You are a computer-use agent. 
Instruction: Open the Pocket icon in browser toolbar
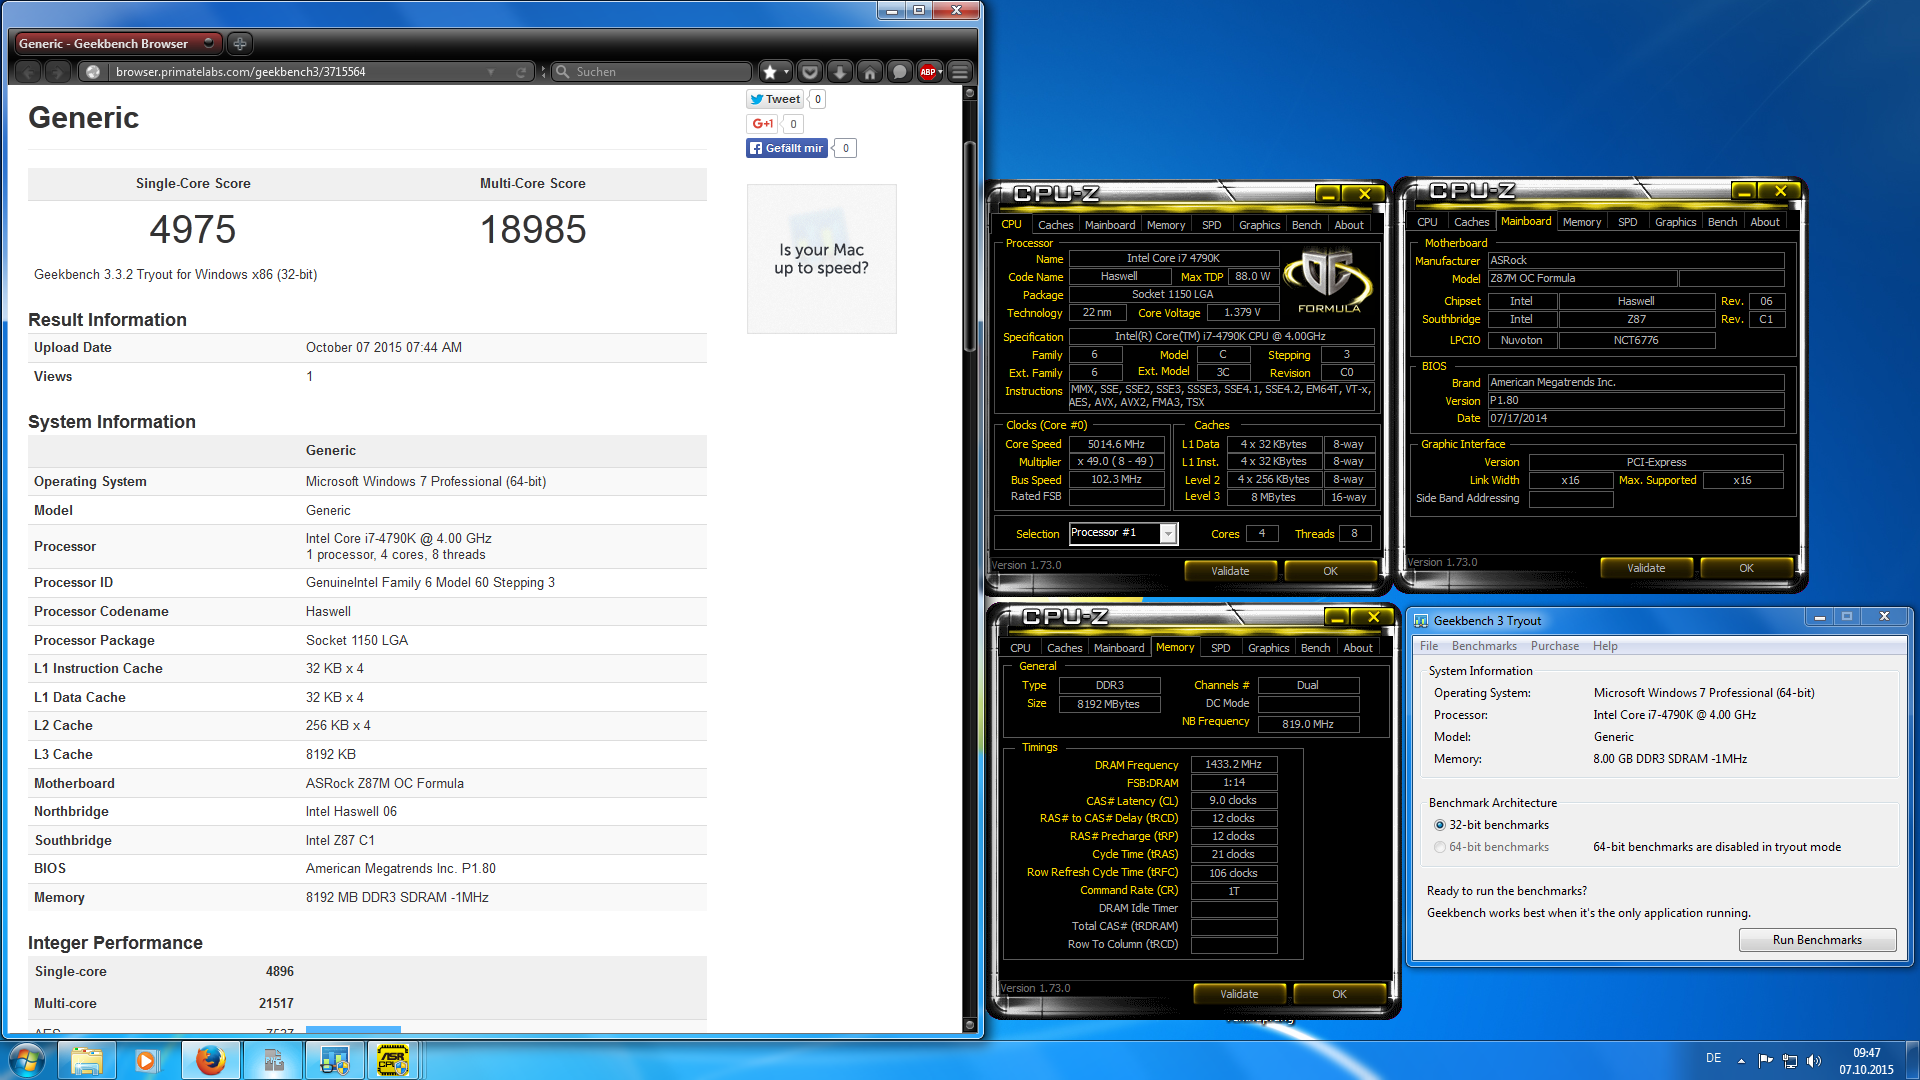[x=810, y=72]
